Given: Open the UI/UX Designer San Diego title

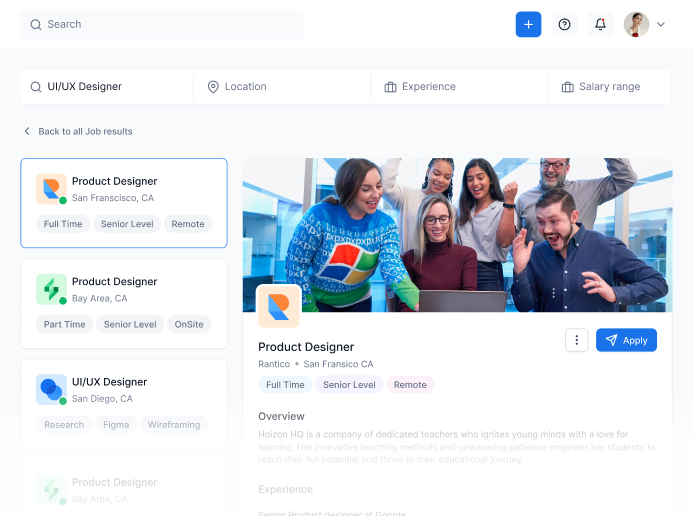Looking at the screenshot, I should (x=110, y=382).
